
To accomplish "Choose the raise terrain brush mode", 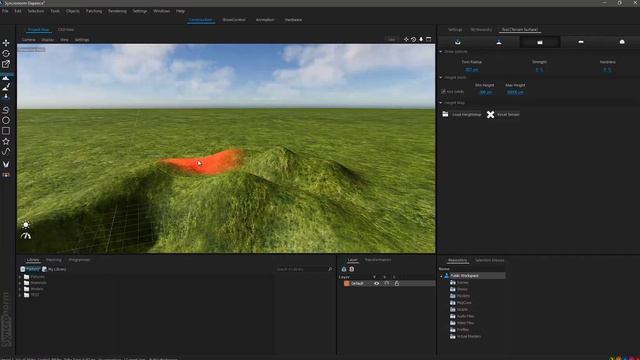I will [x=499, y=42].
